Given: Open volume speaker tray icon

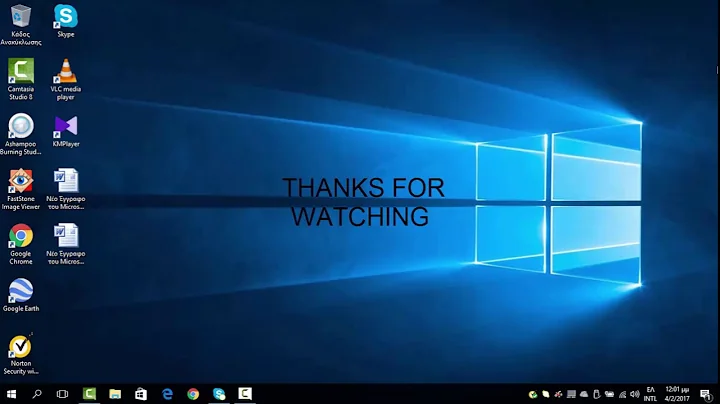Looking at the screenshot, I should click(635, 394).
